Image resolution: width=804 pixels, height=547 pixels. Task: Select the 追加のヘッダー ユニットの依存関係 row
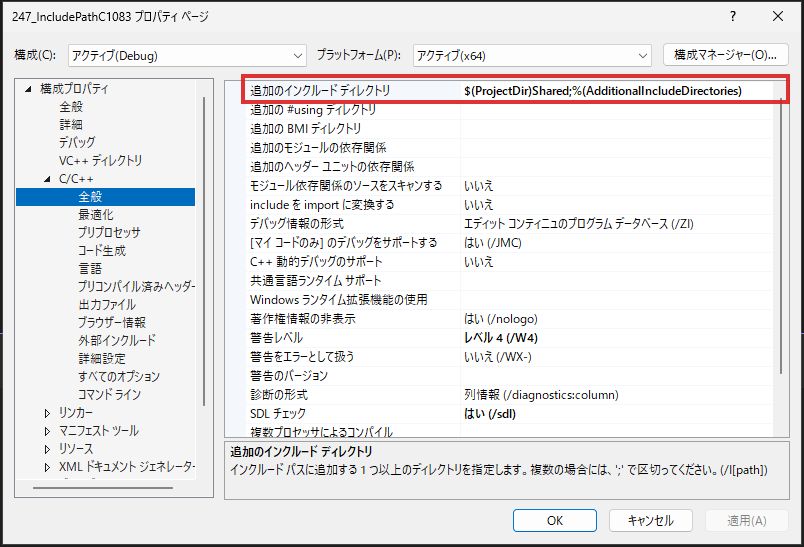tap(509, 167)
